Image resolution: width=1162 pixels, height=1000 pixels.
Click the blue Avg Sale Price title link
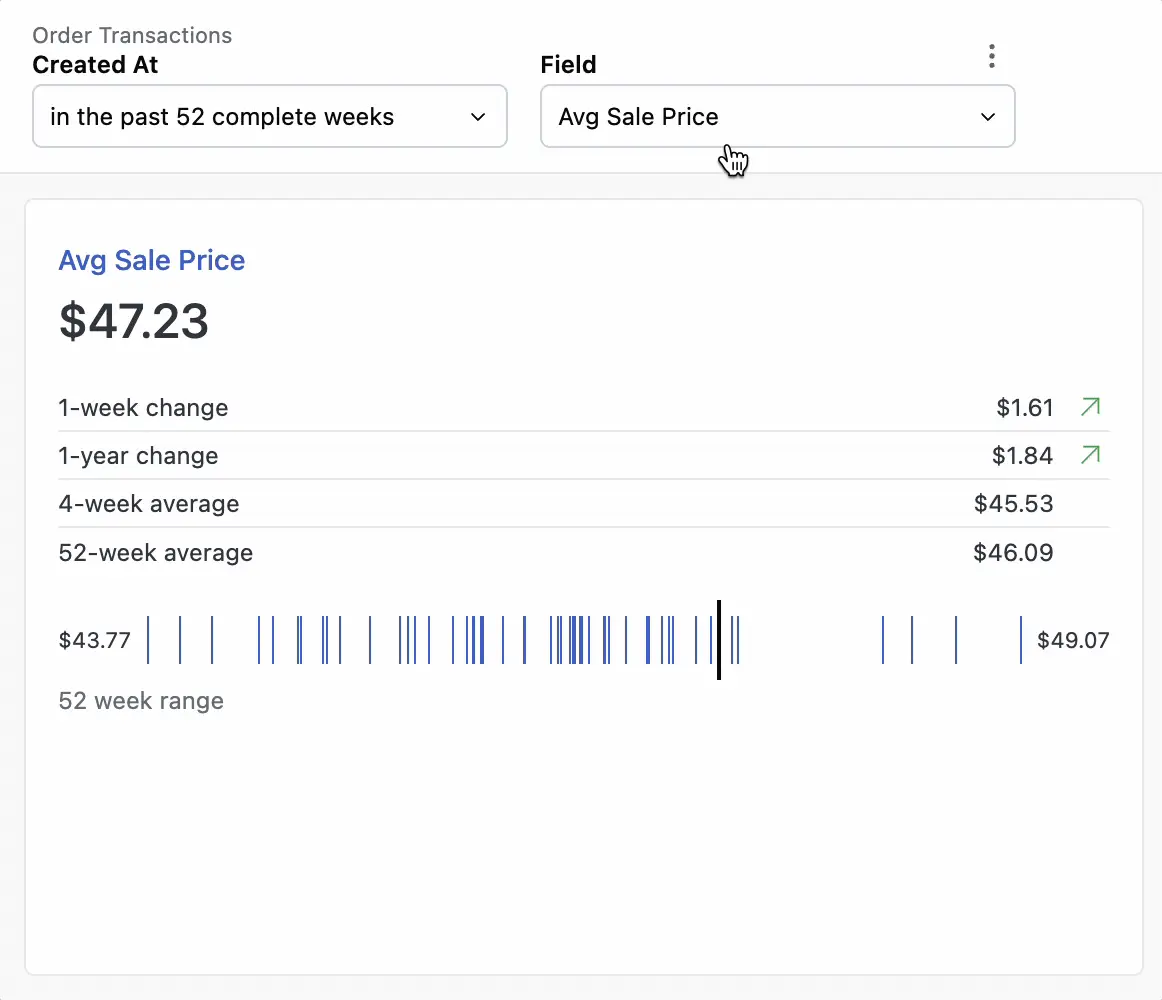click(x=152, y=261)
